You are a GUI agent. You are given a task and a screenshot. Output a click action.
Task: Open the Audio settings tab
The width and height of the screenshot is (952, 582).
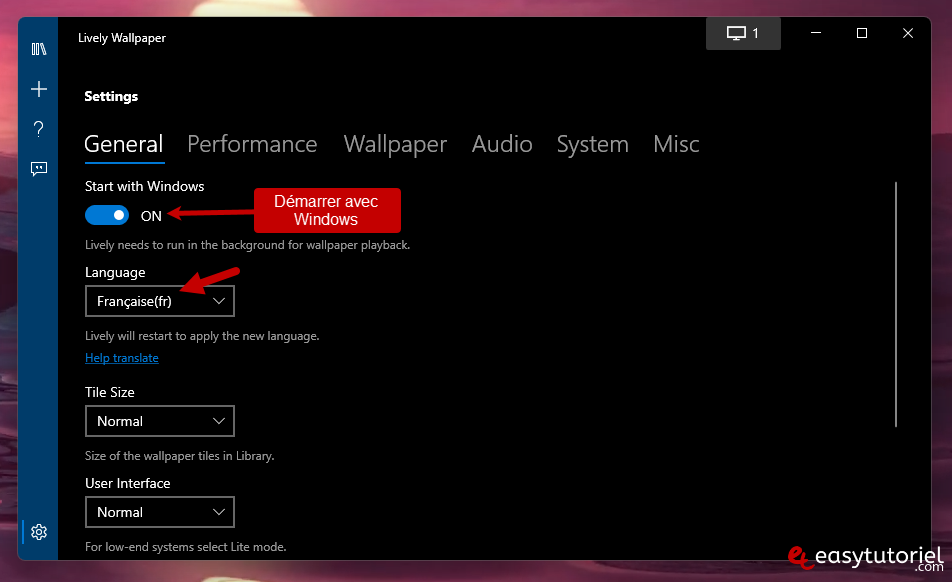(502, 144)
